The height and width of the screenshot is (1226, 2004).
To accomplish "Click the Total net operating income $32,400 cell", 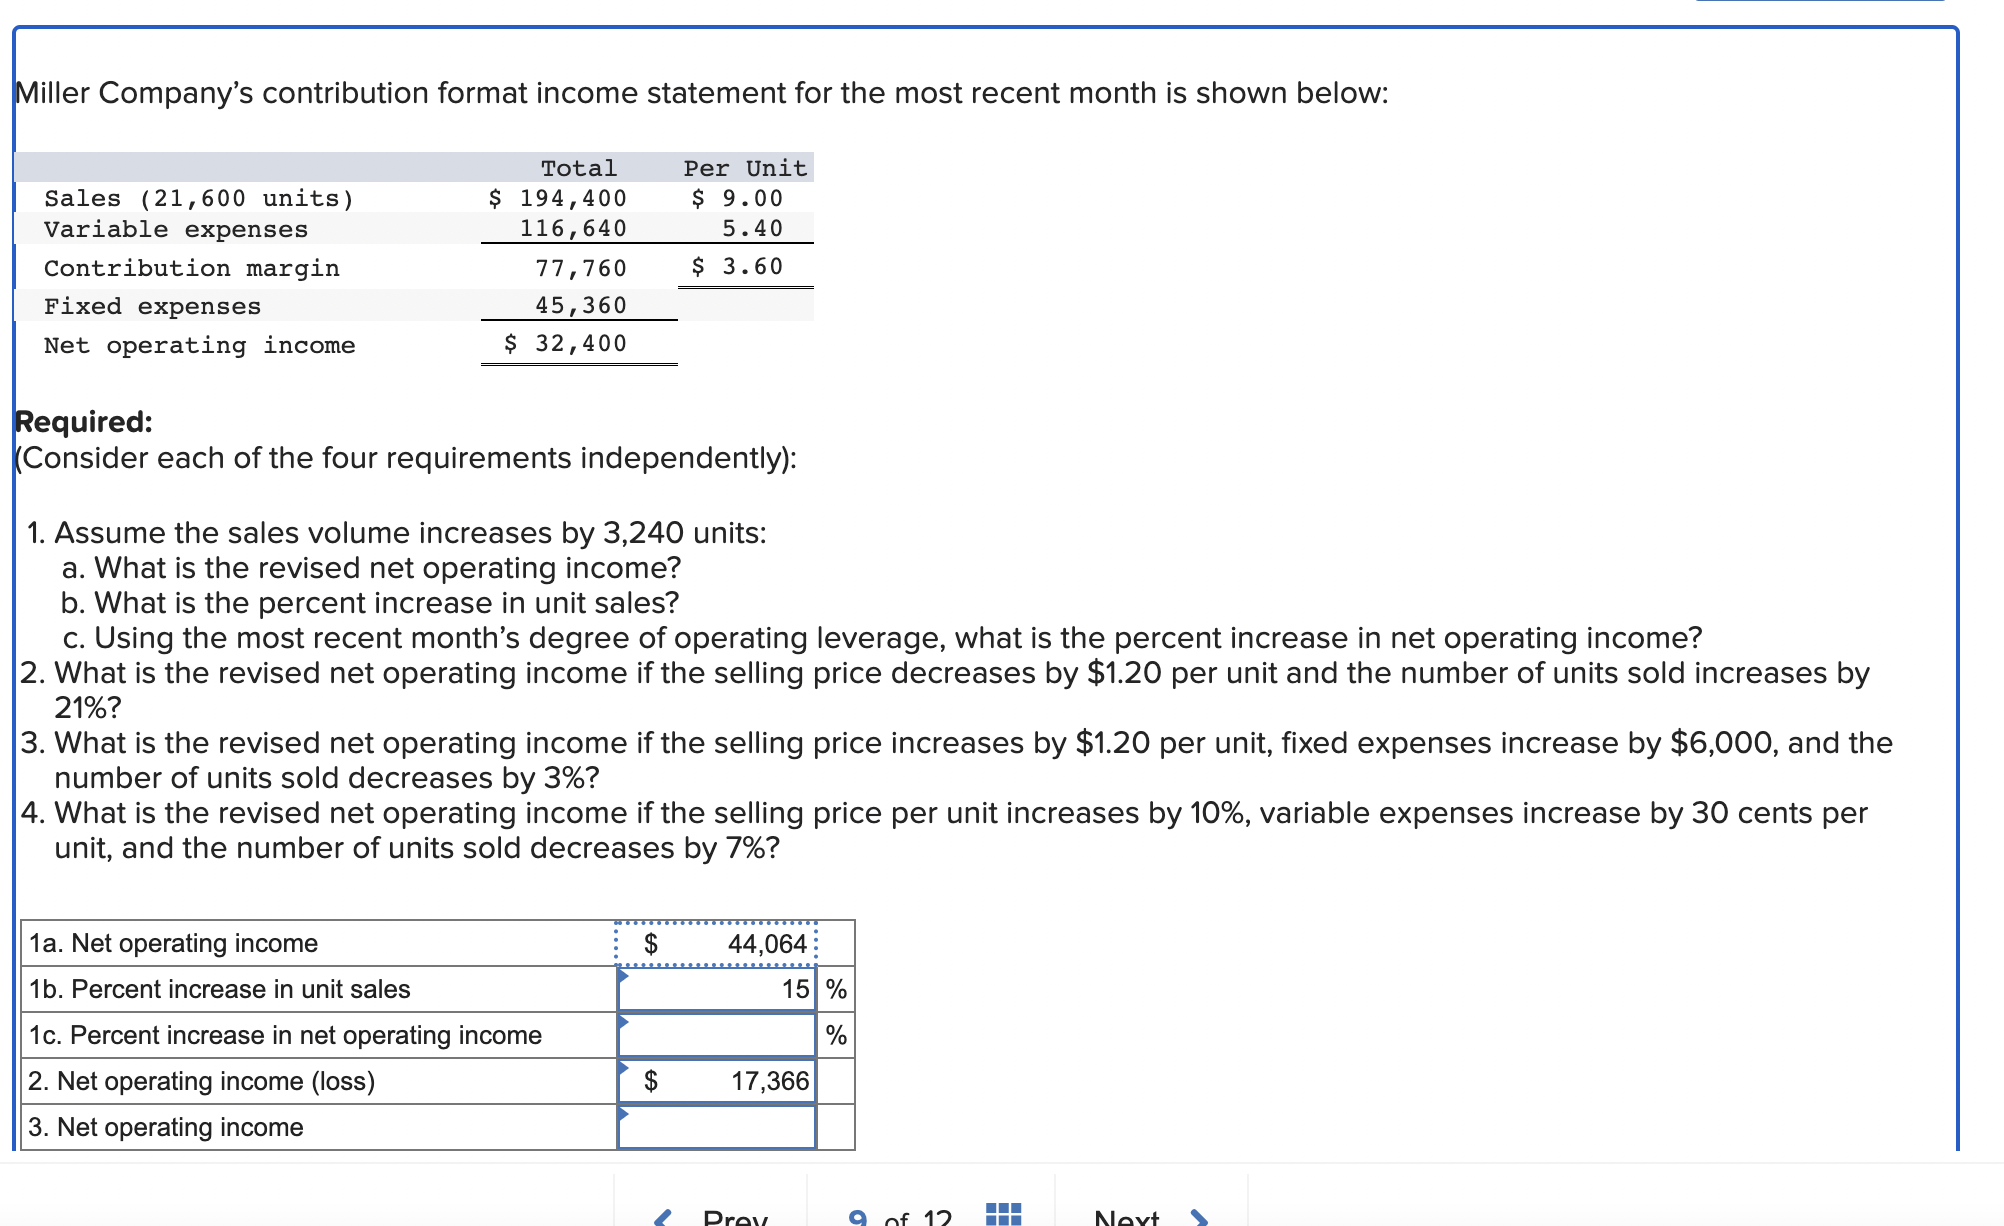I will 566,344.
